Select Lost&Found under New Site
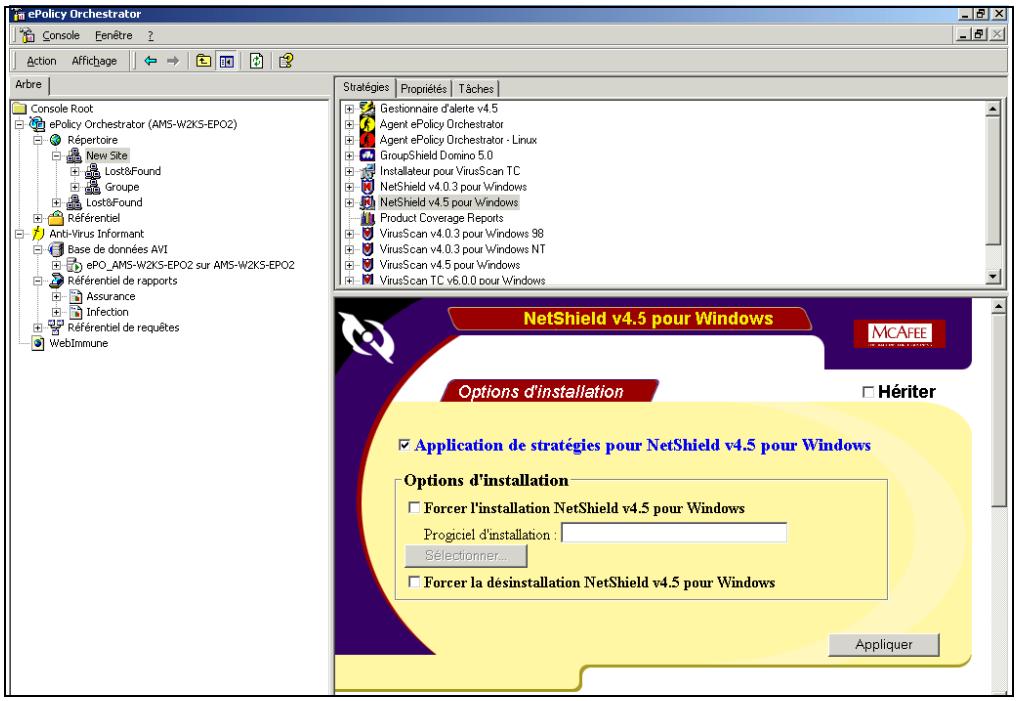The height and width of the screenshot is (701, 1020). [x=133, y=171]
